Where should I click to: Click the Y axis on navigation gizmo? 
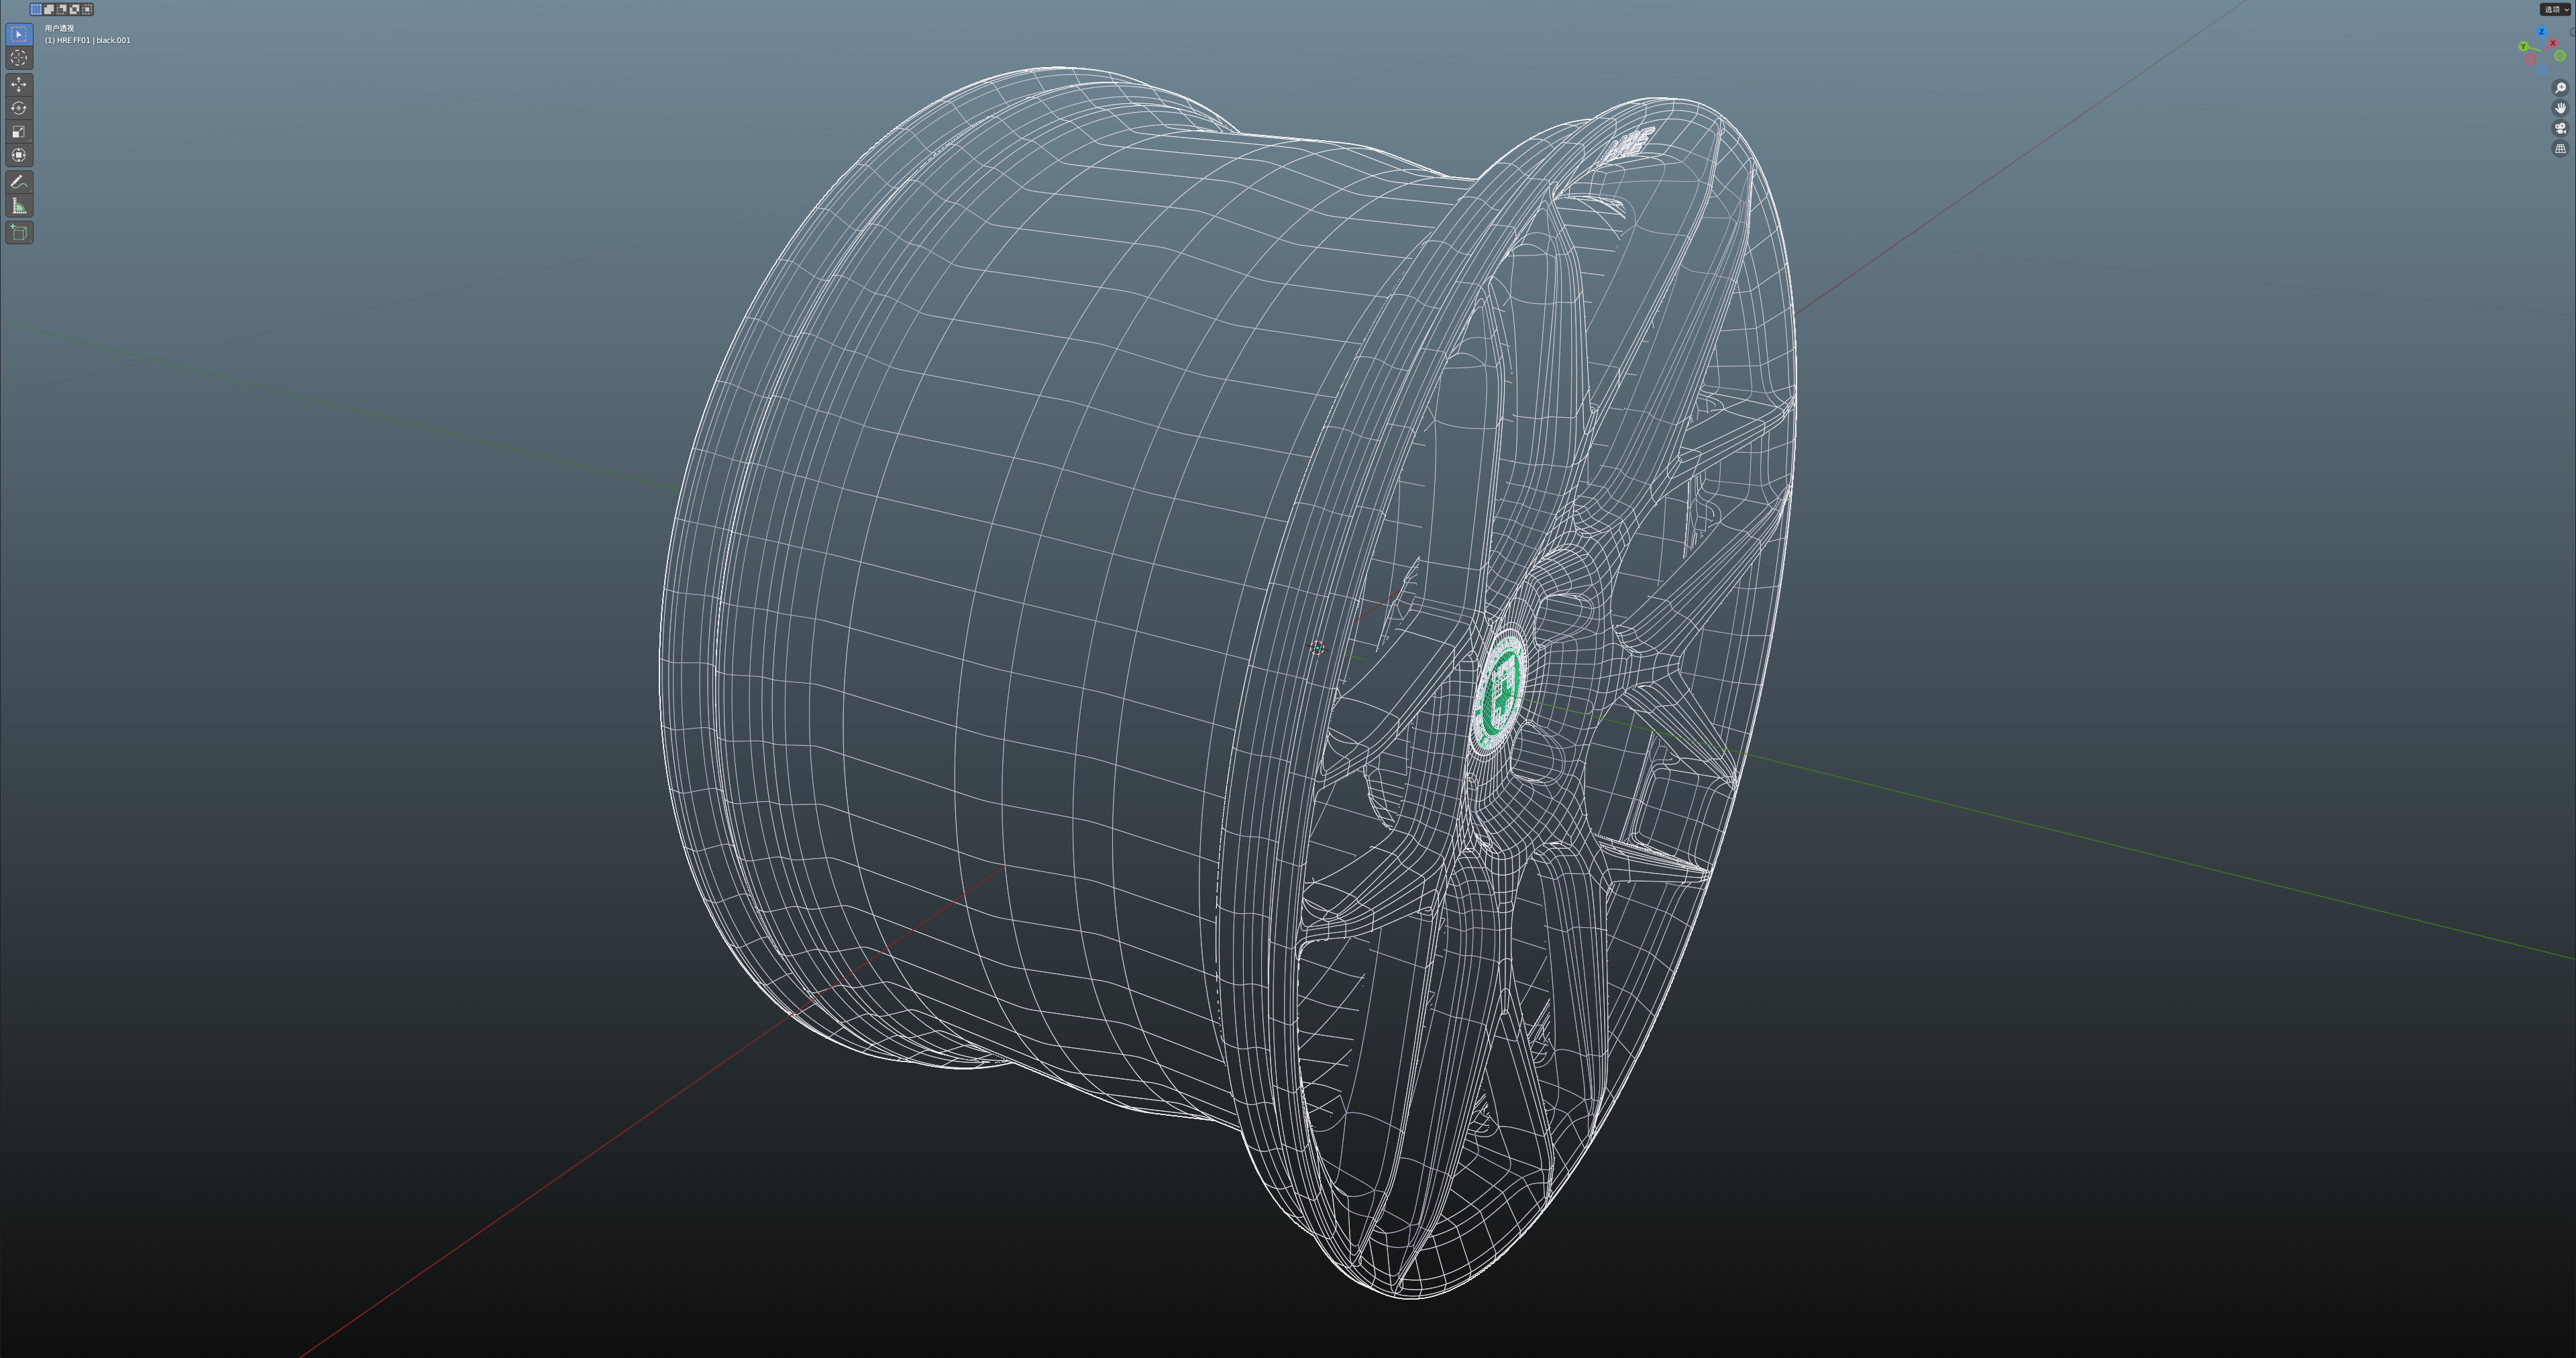[x=2523, y=46]
